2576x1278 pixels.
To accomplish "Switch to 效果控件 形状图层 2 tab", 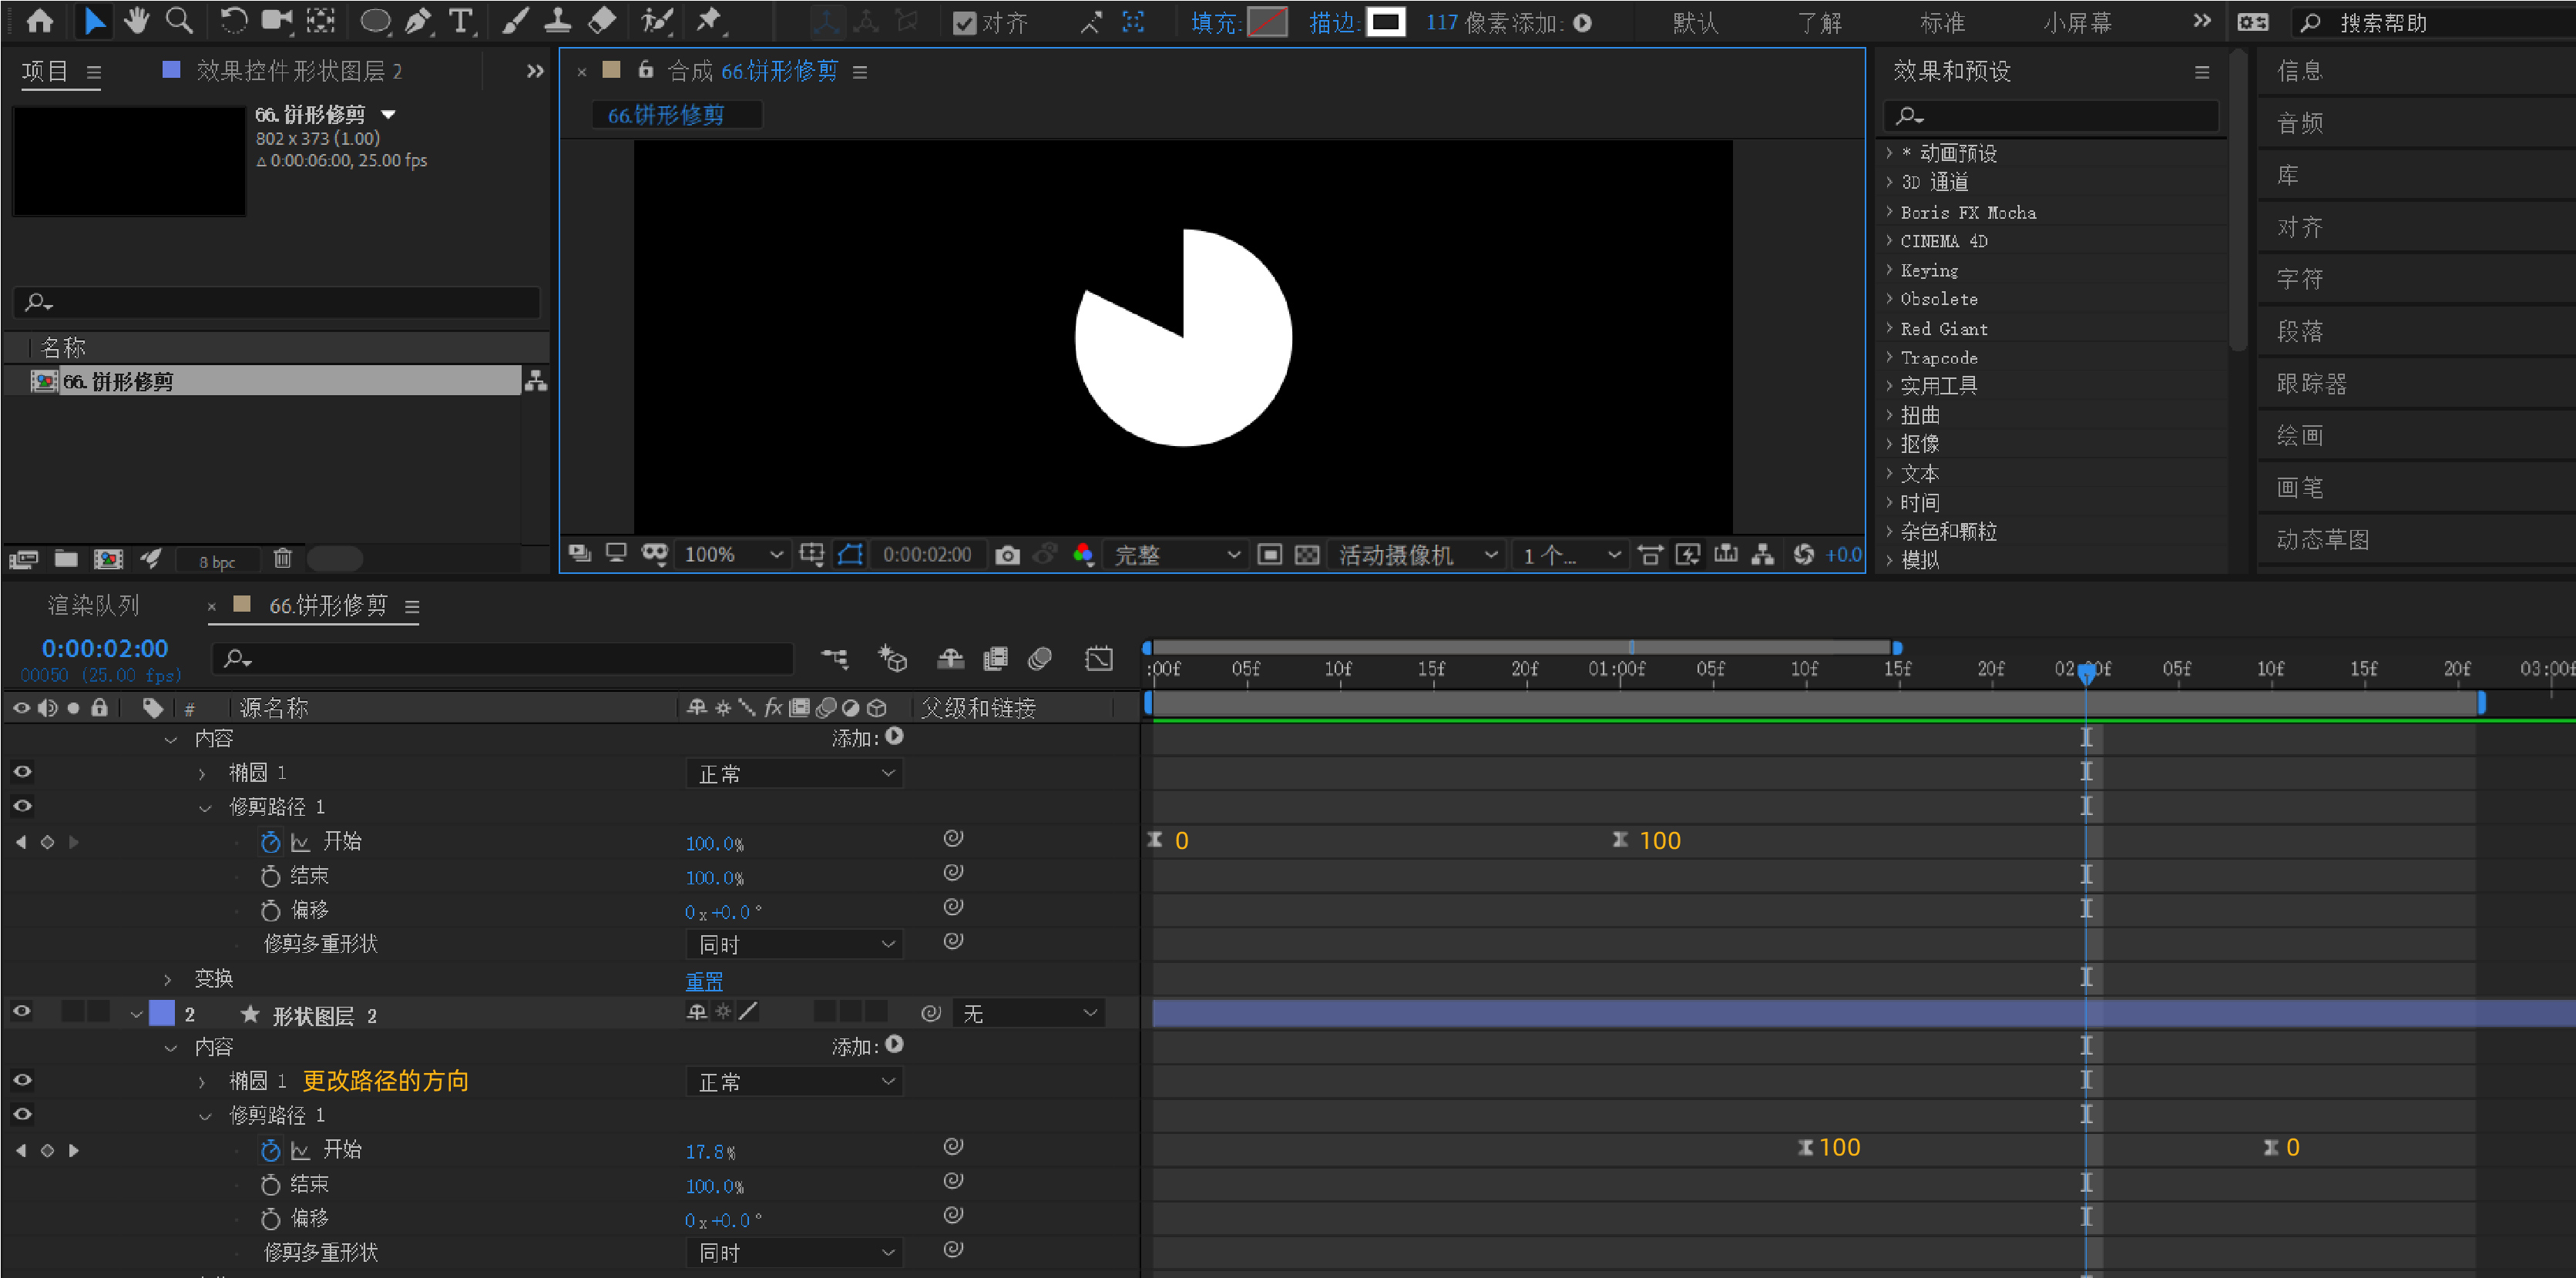I will pos(299,71).
